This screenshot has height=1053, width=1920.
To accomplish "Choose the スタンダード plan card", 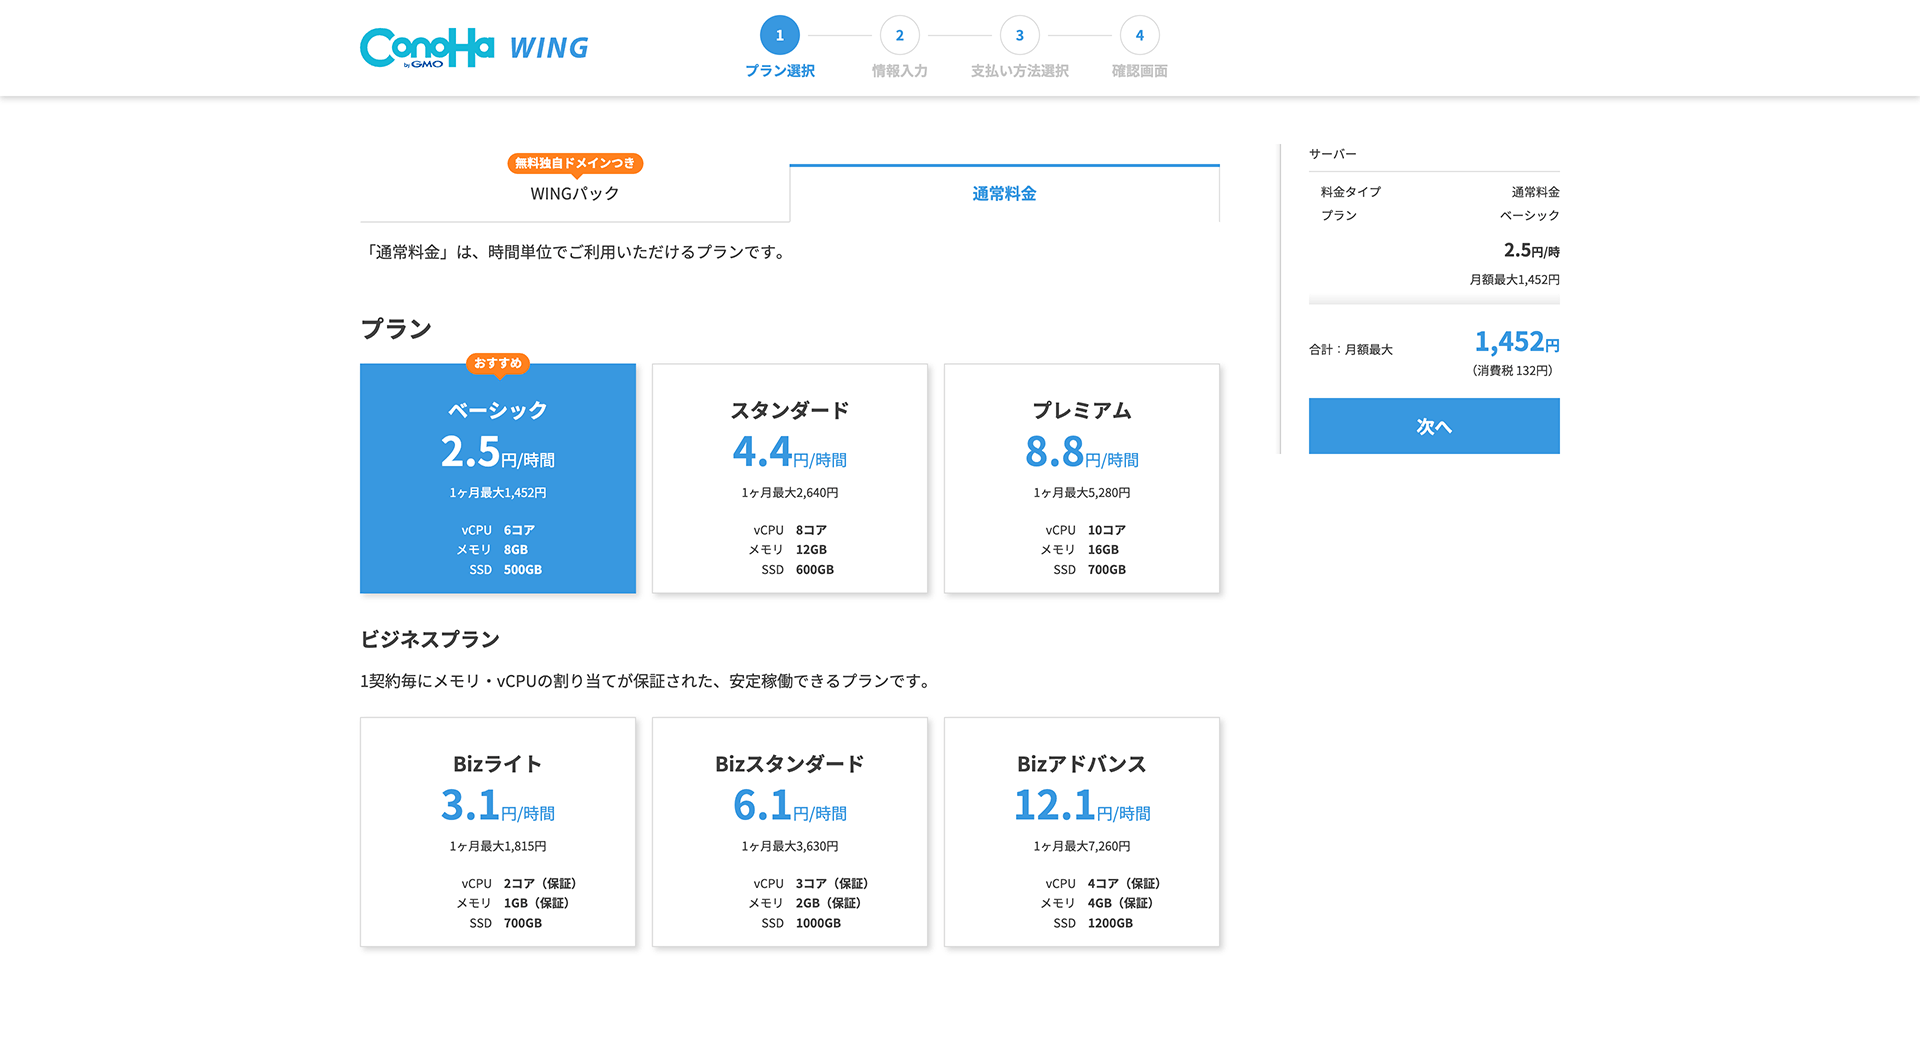I will (790, 478).
